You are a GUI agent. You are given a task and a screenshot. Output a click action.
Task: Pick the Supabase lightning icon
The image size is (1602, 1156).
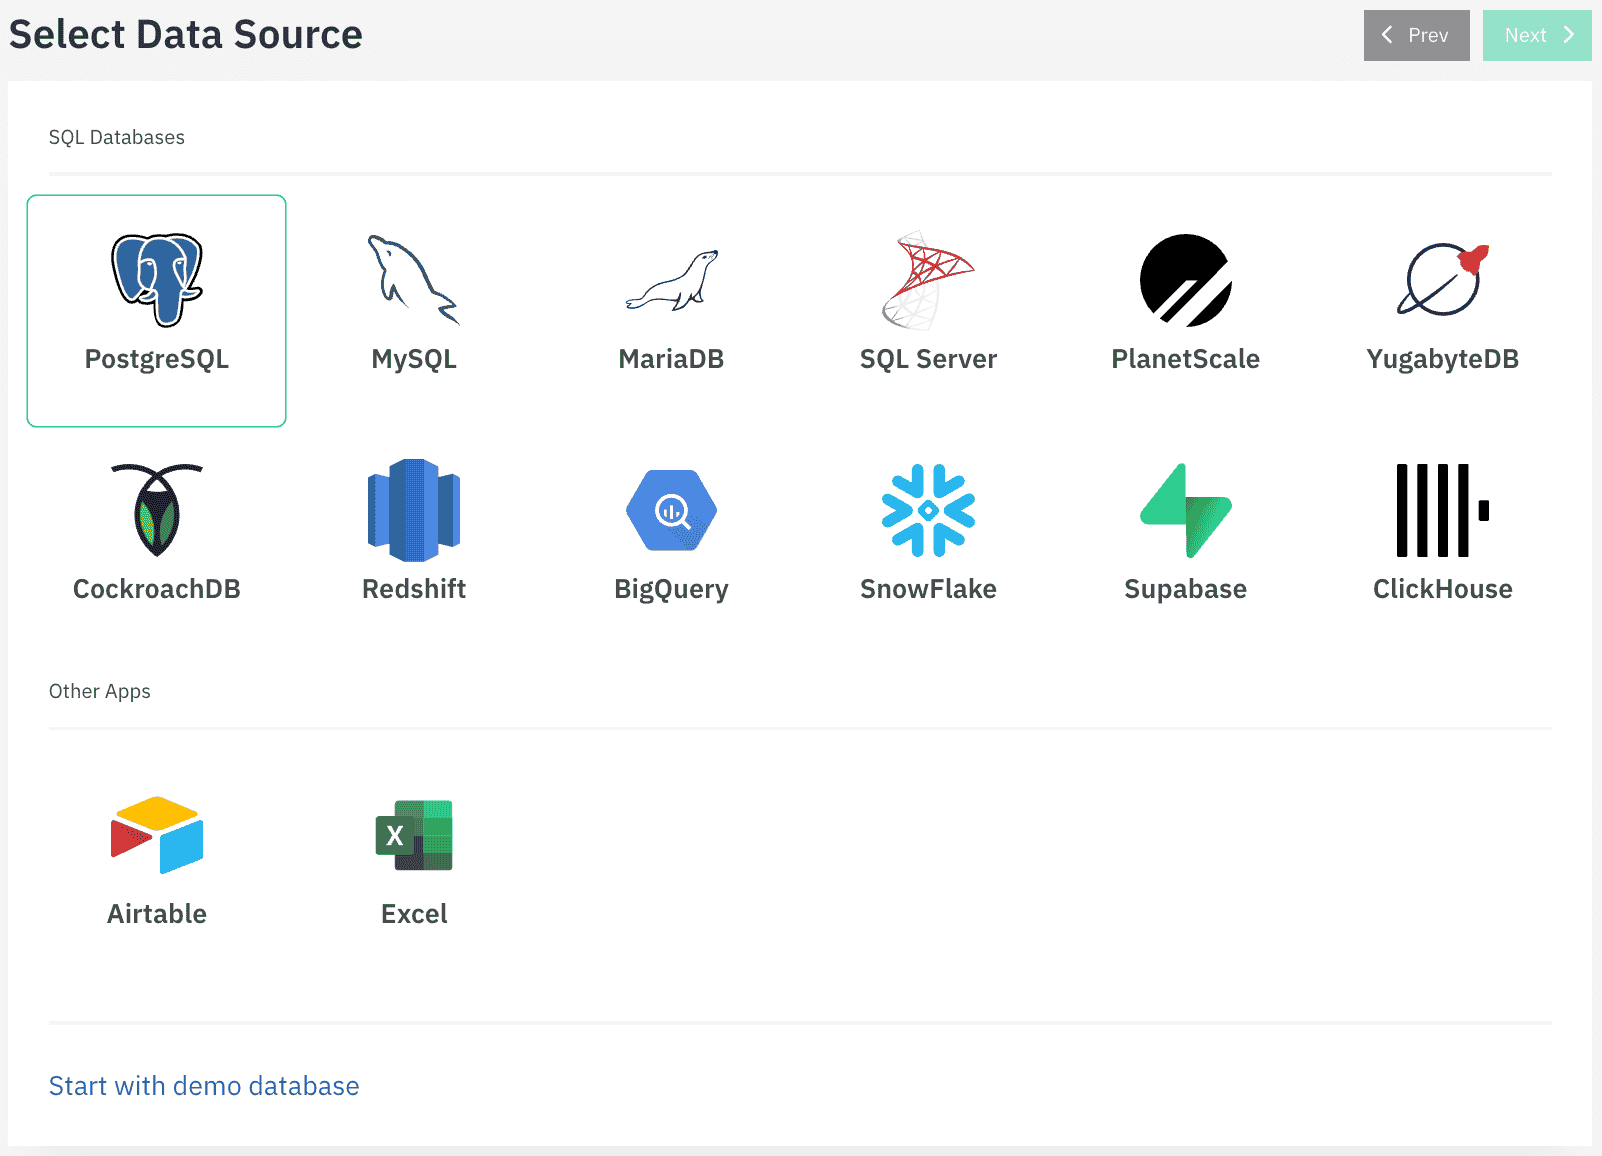(1186, 510)
